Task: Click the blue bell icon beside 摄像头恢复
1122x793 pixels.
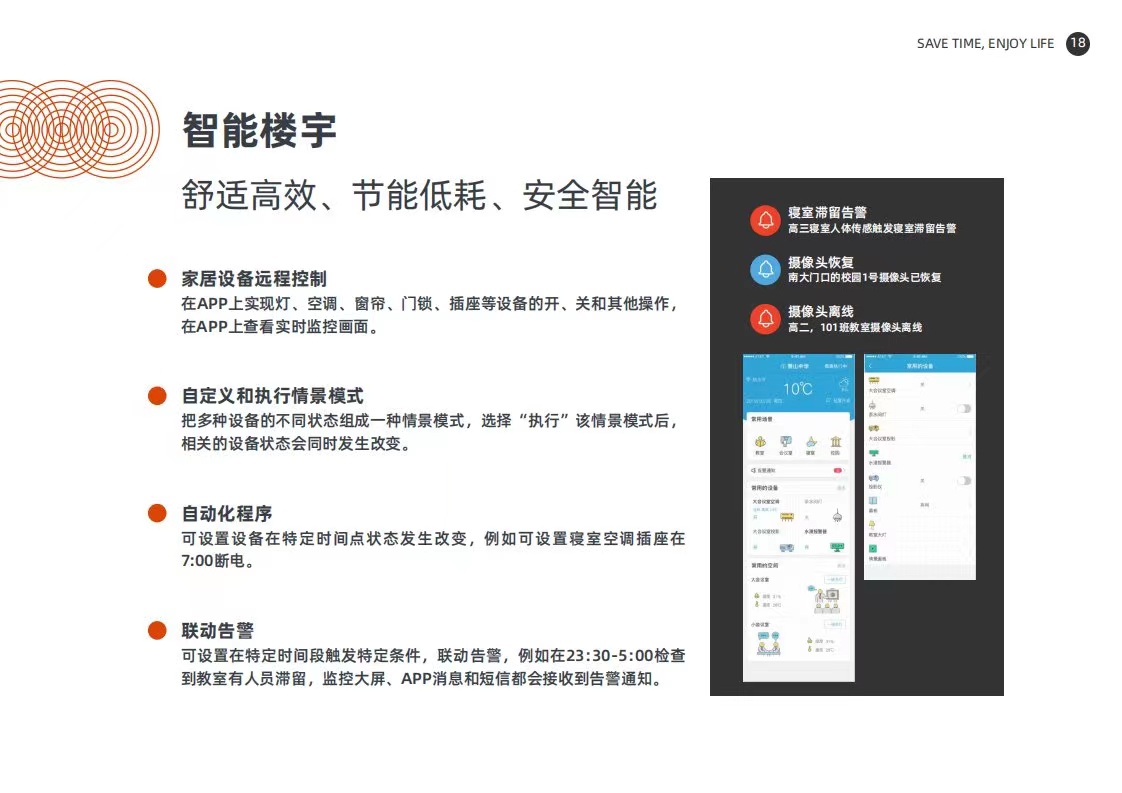Action: [x=765, y=270]
